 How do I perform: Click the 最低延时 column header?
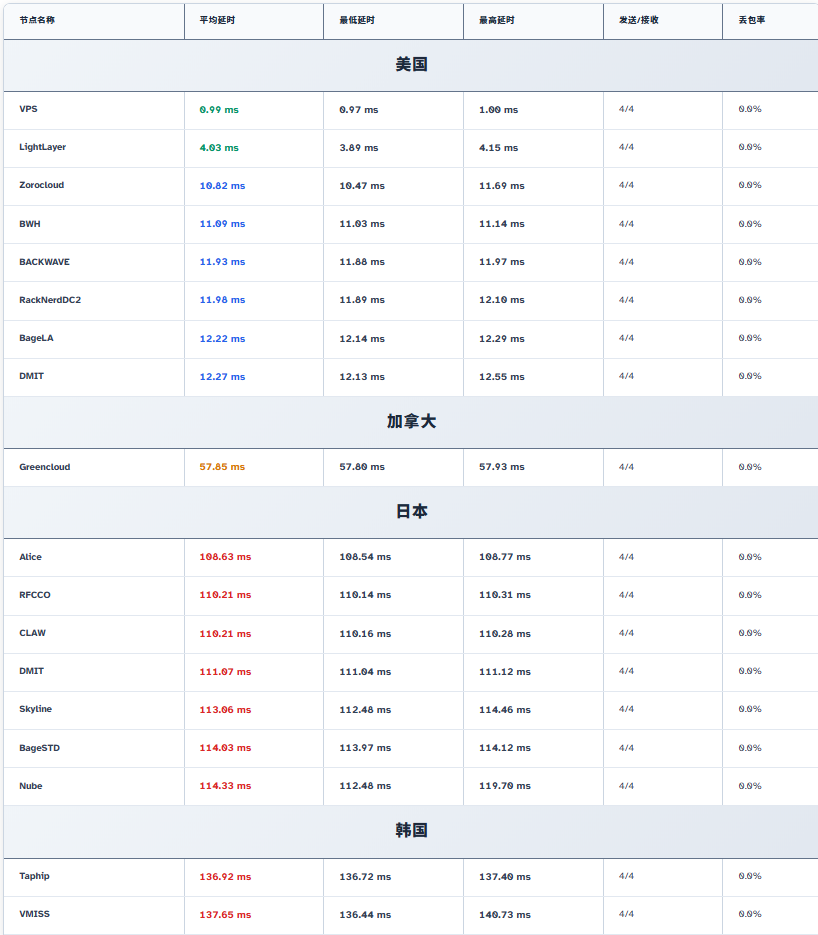(x=356, y=20)
